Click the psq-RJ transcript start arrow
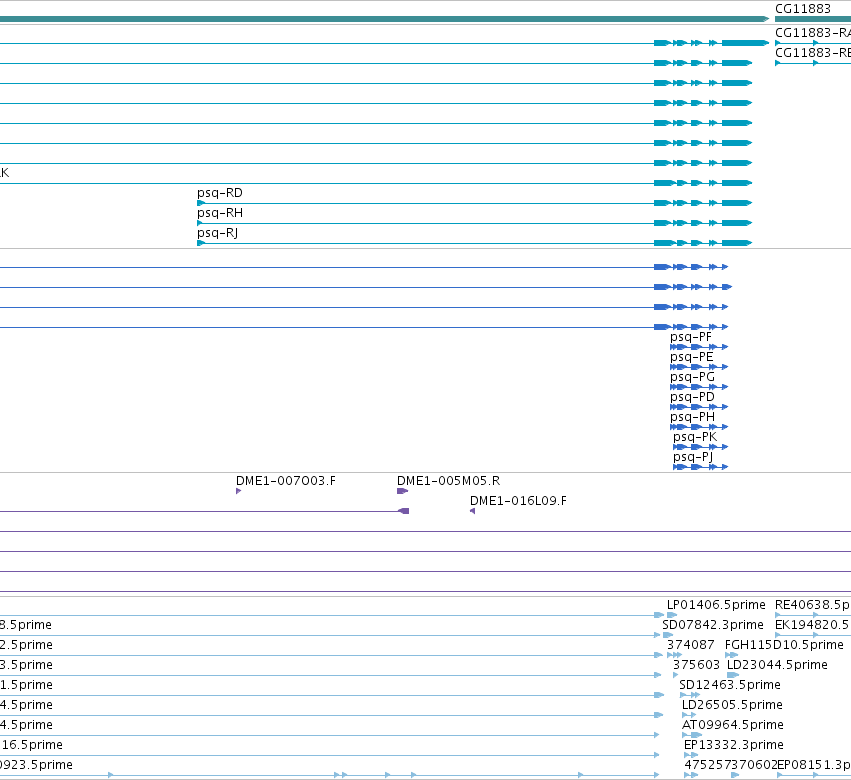The width and height of the screenshot is (851, 780). click(x=201, y=243)
